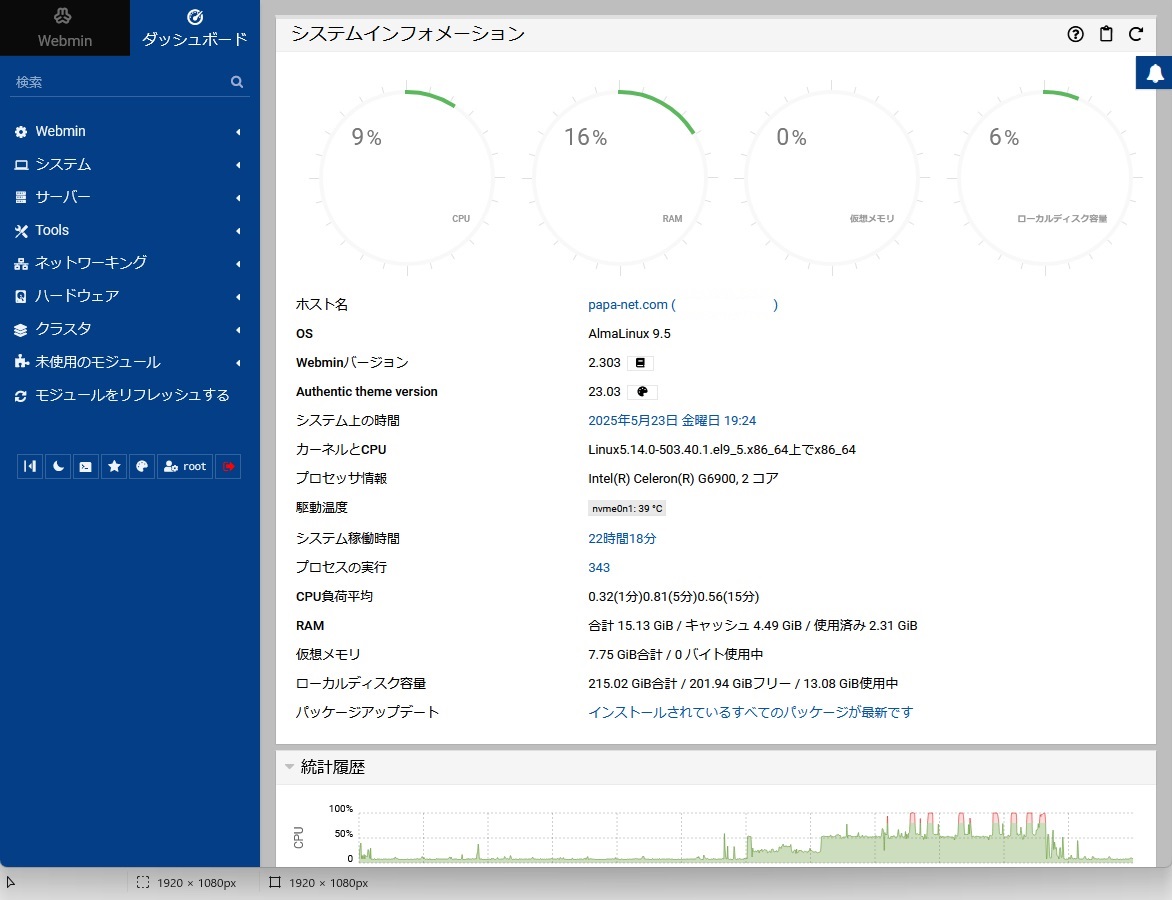Screen dimensions: 1172x900
Task: Open the 未使用のモジュール menu
Action: 129,362
